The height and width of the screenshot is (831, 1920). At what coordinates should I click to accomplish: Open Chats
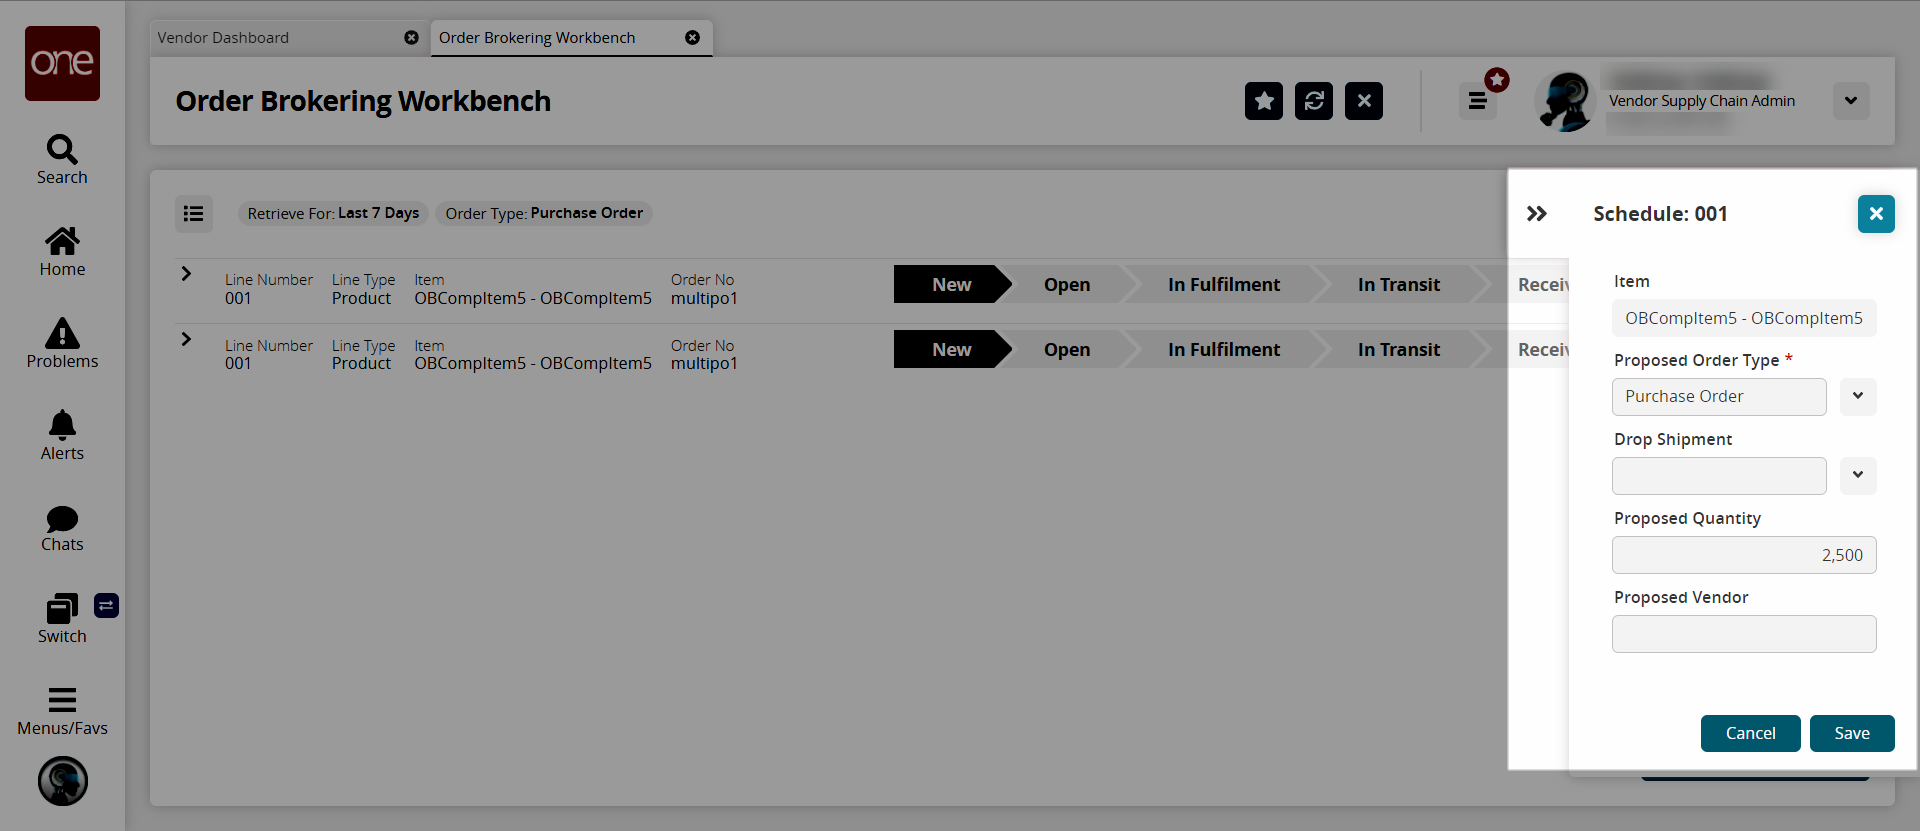62,528
